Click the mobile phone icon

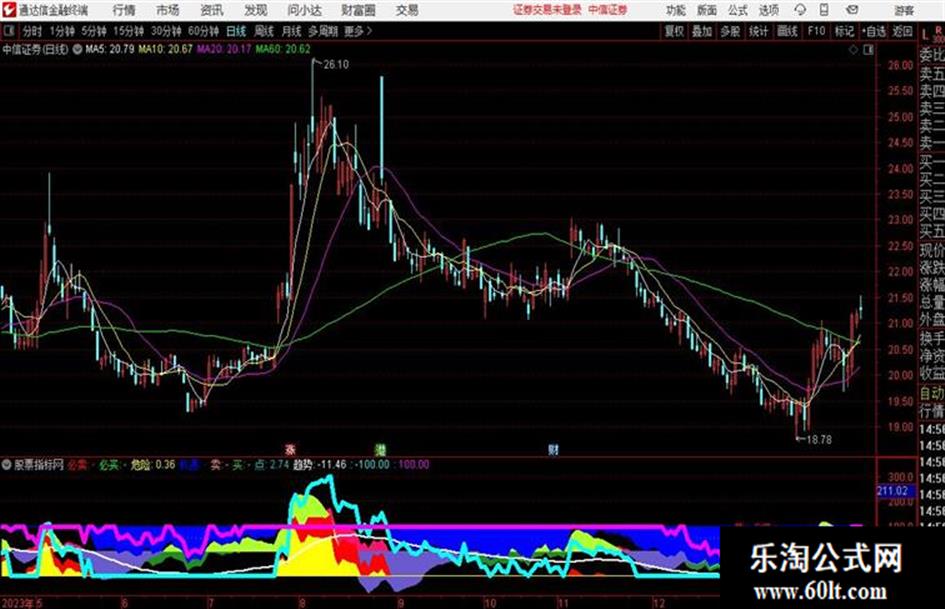point(824,10)
